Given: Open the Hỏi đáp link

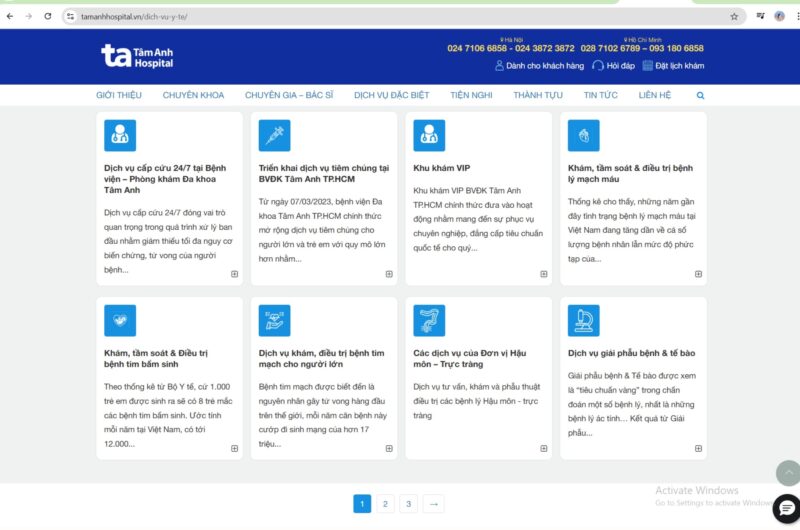Looking at the screenshot, I should tap(613, 66).
